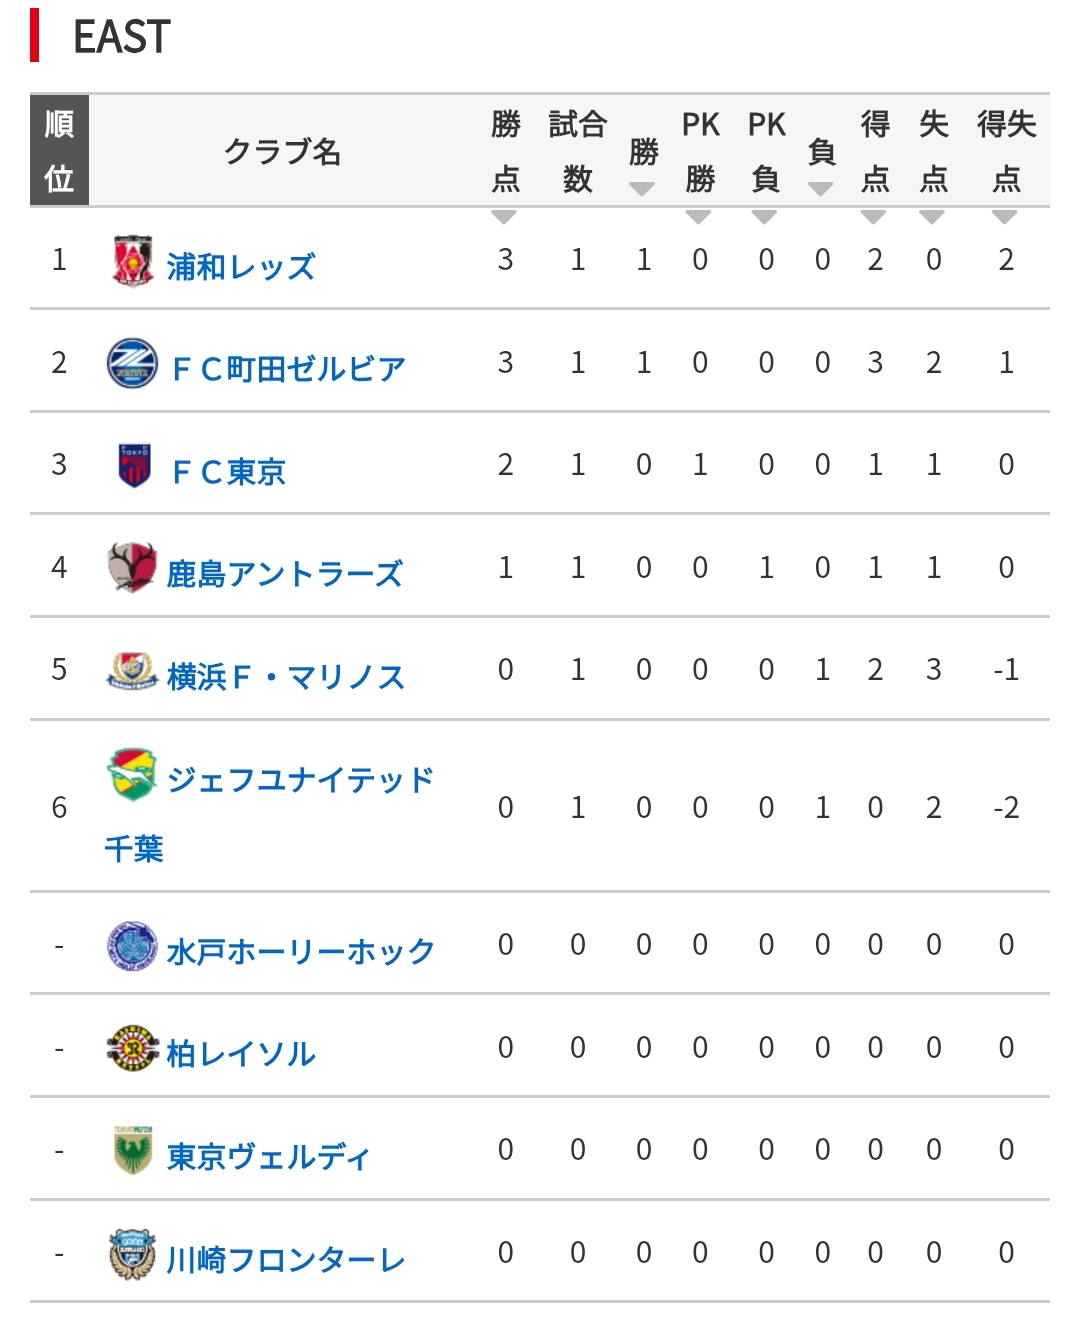The width and height of the screenshot is (1080, 1326).
Task: Sort by PK勝 column arrow
Action: click(x=699, y=217)
